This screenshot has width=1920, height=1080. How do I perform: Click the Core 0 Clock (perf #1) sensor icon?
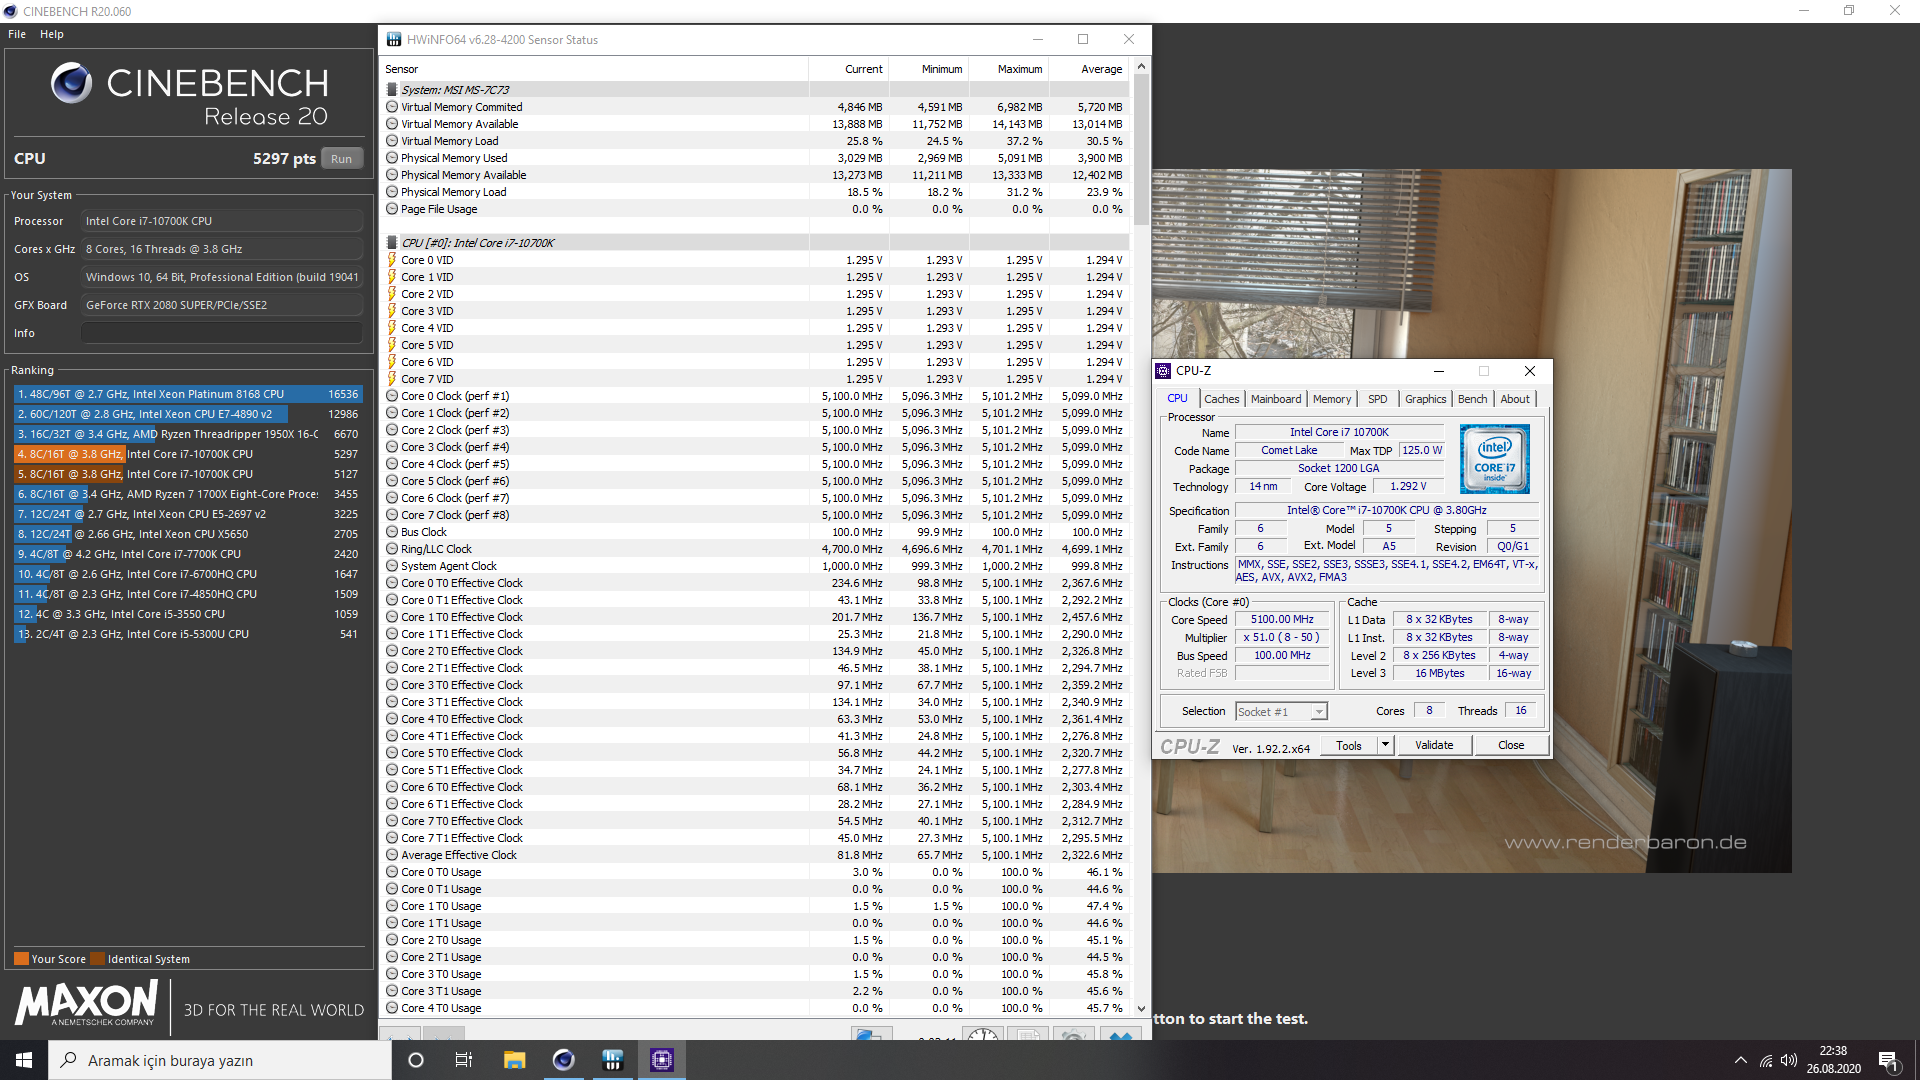coord(392,396)
